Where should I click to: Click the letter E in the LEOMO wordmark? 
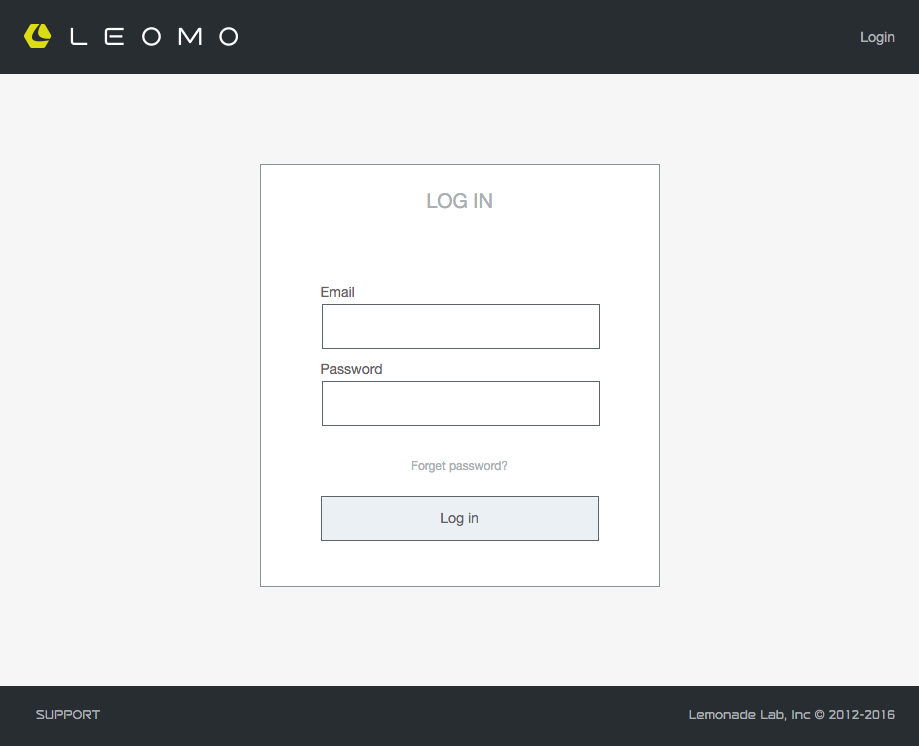coord(114,36)
